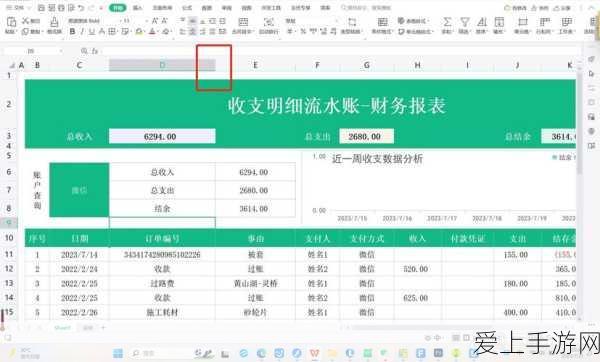Click the decrease font size icon
The height and width of the screenshot is (362, 600).
164,21
